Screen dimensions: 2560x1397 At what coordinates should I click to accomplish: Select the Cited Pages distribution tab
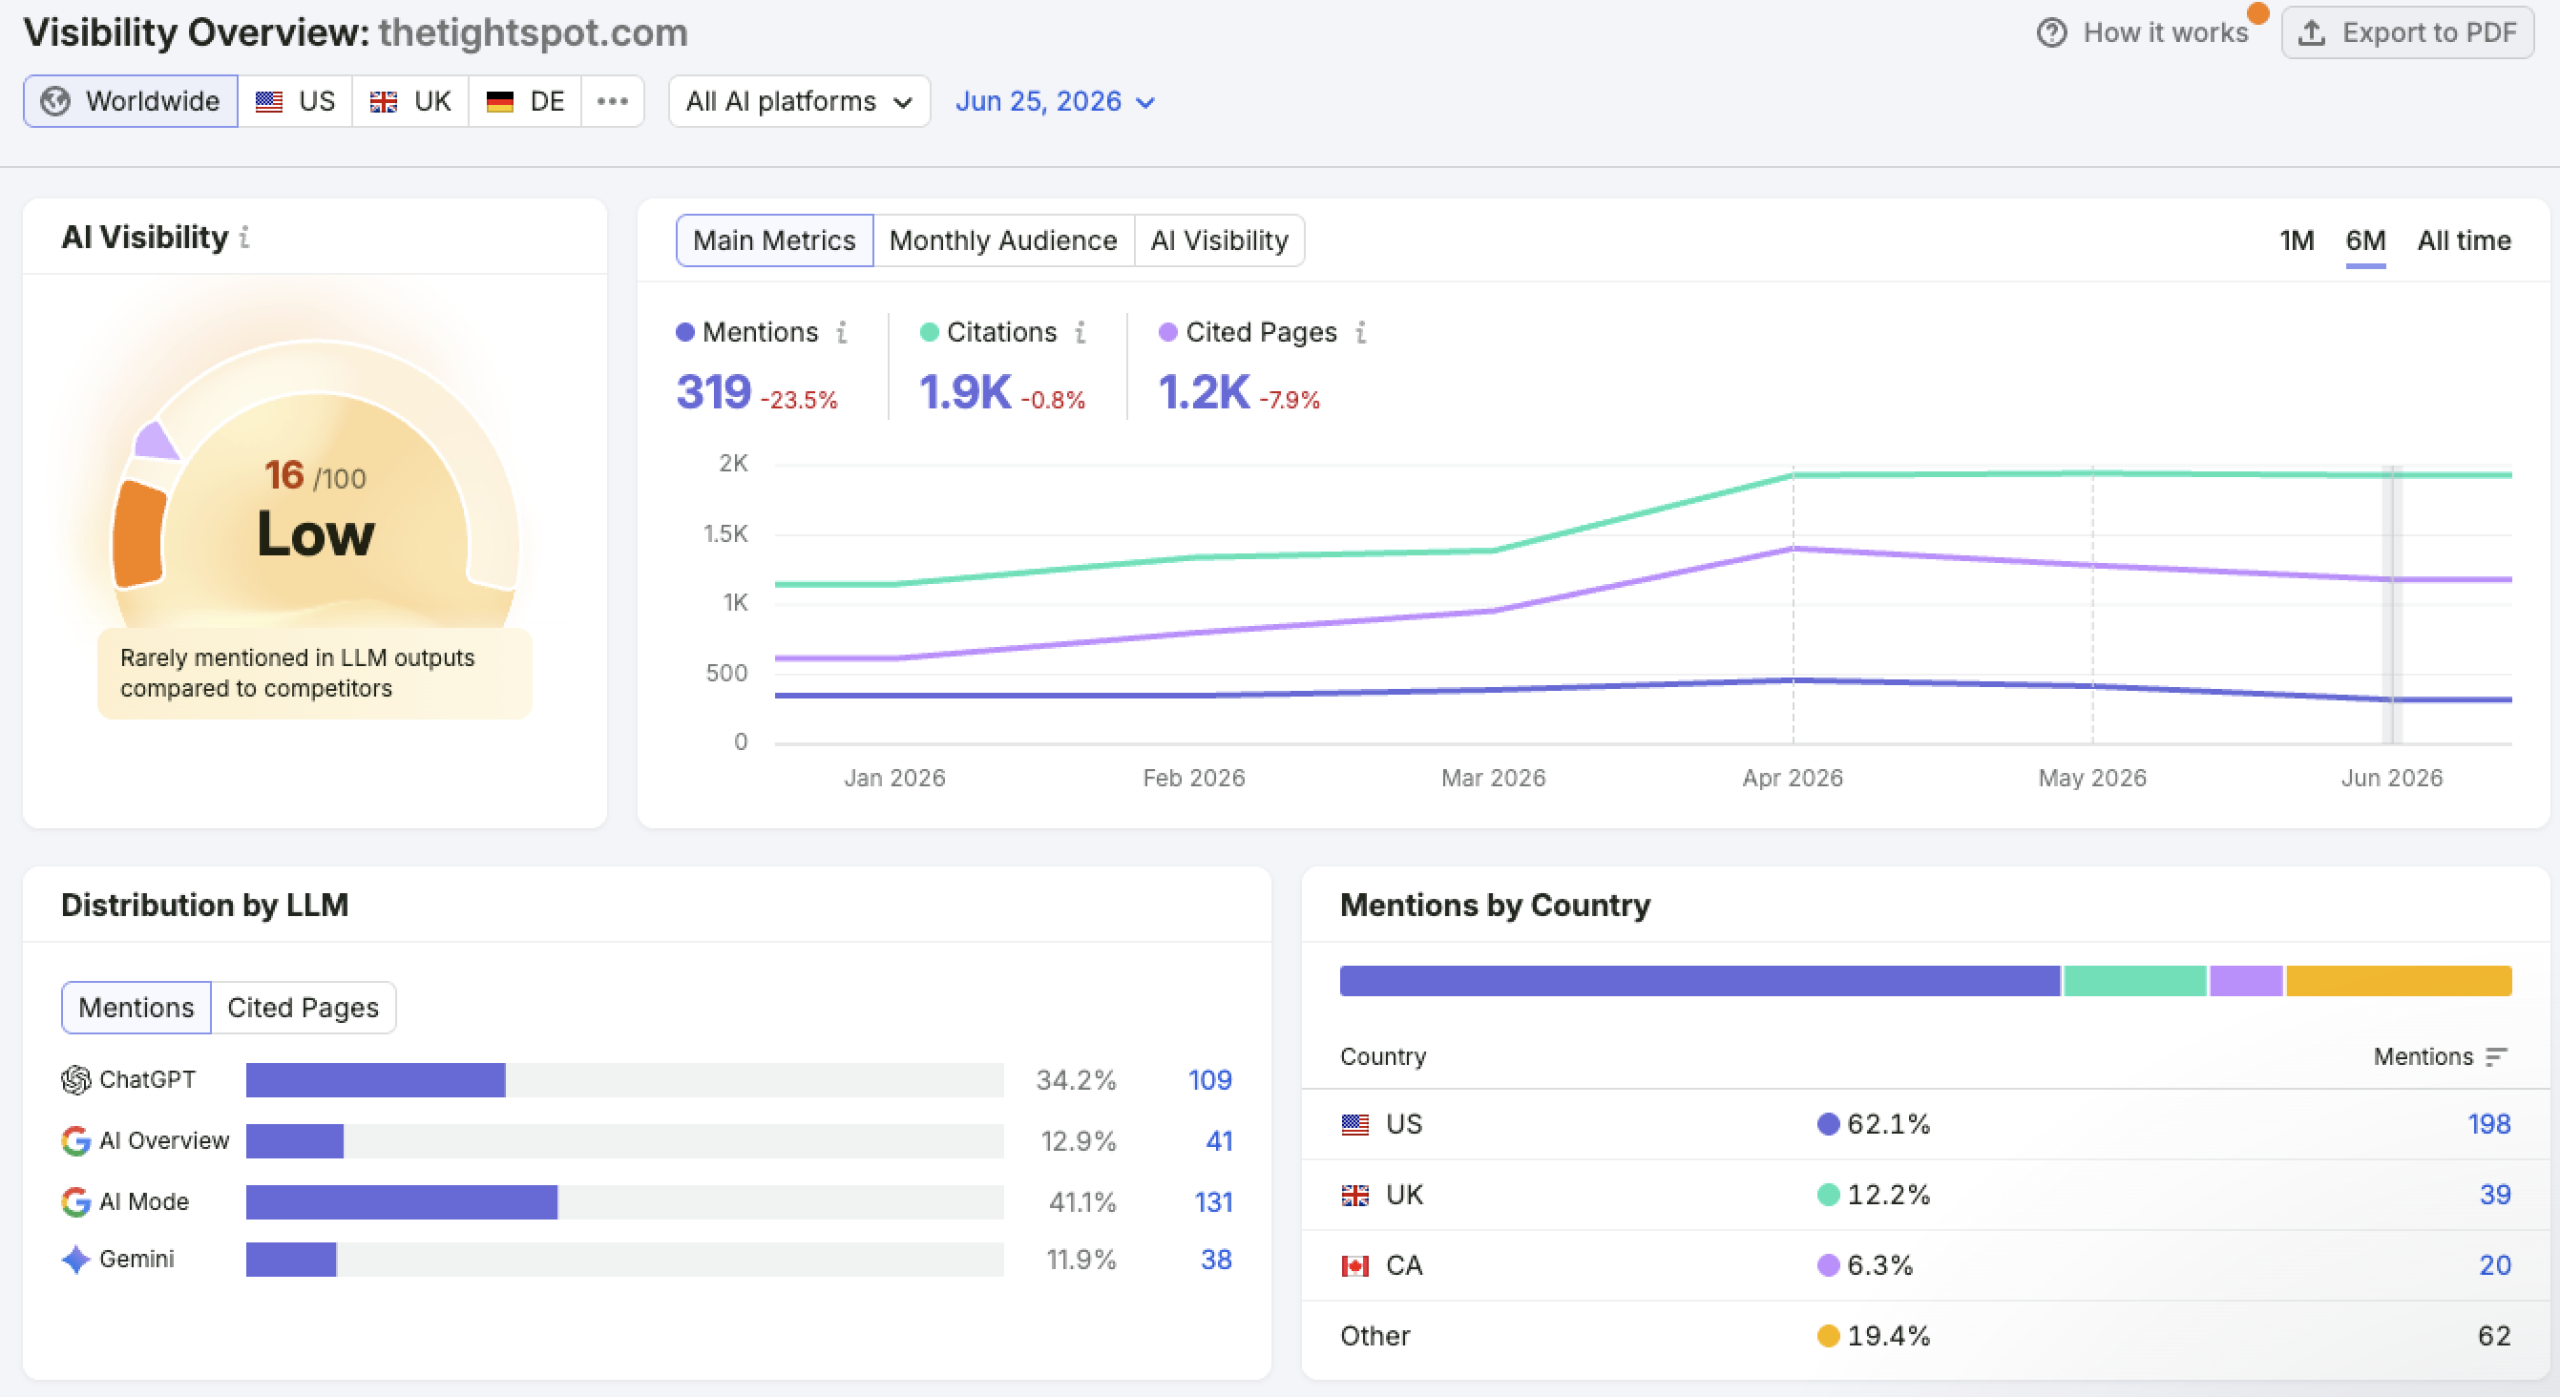tap(303, 1007)
